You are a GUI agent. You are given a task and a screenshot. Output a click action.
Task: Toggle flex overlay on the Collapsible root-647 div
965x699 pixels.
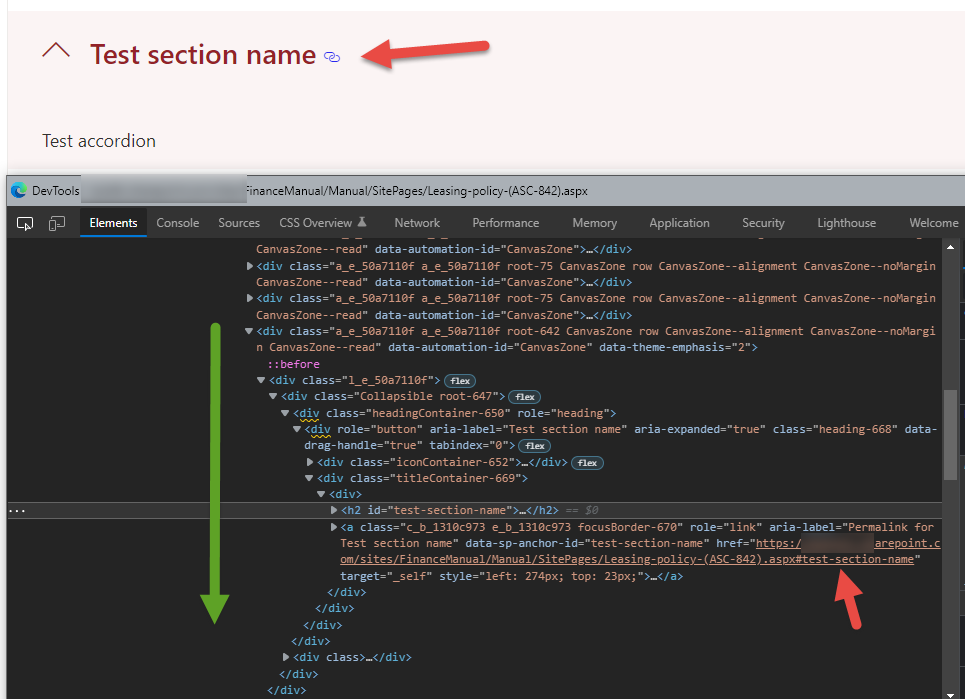pos(525,397)
